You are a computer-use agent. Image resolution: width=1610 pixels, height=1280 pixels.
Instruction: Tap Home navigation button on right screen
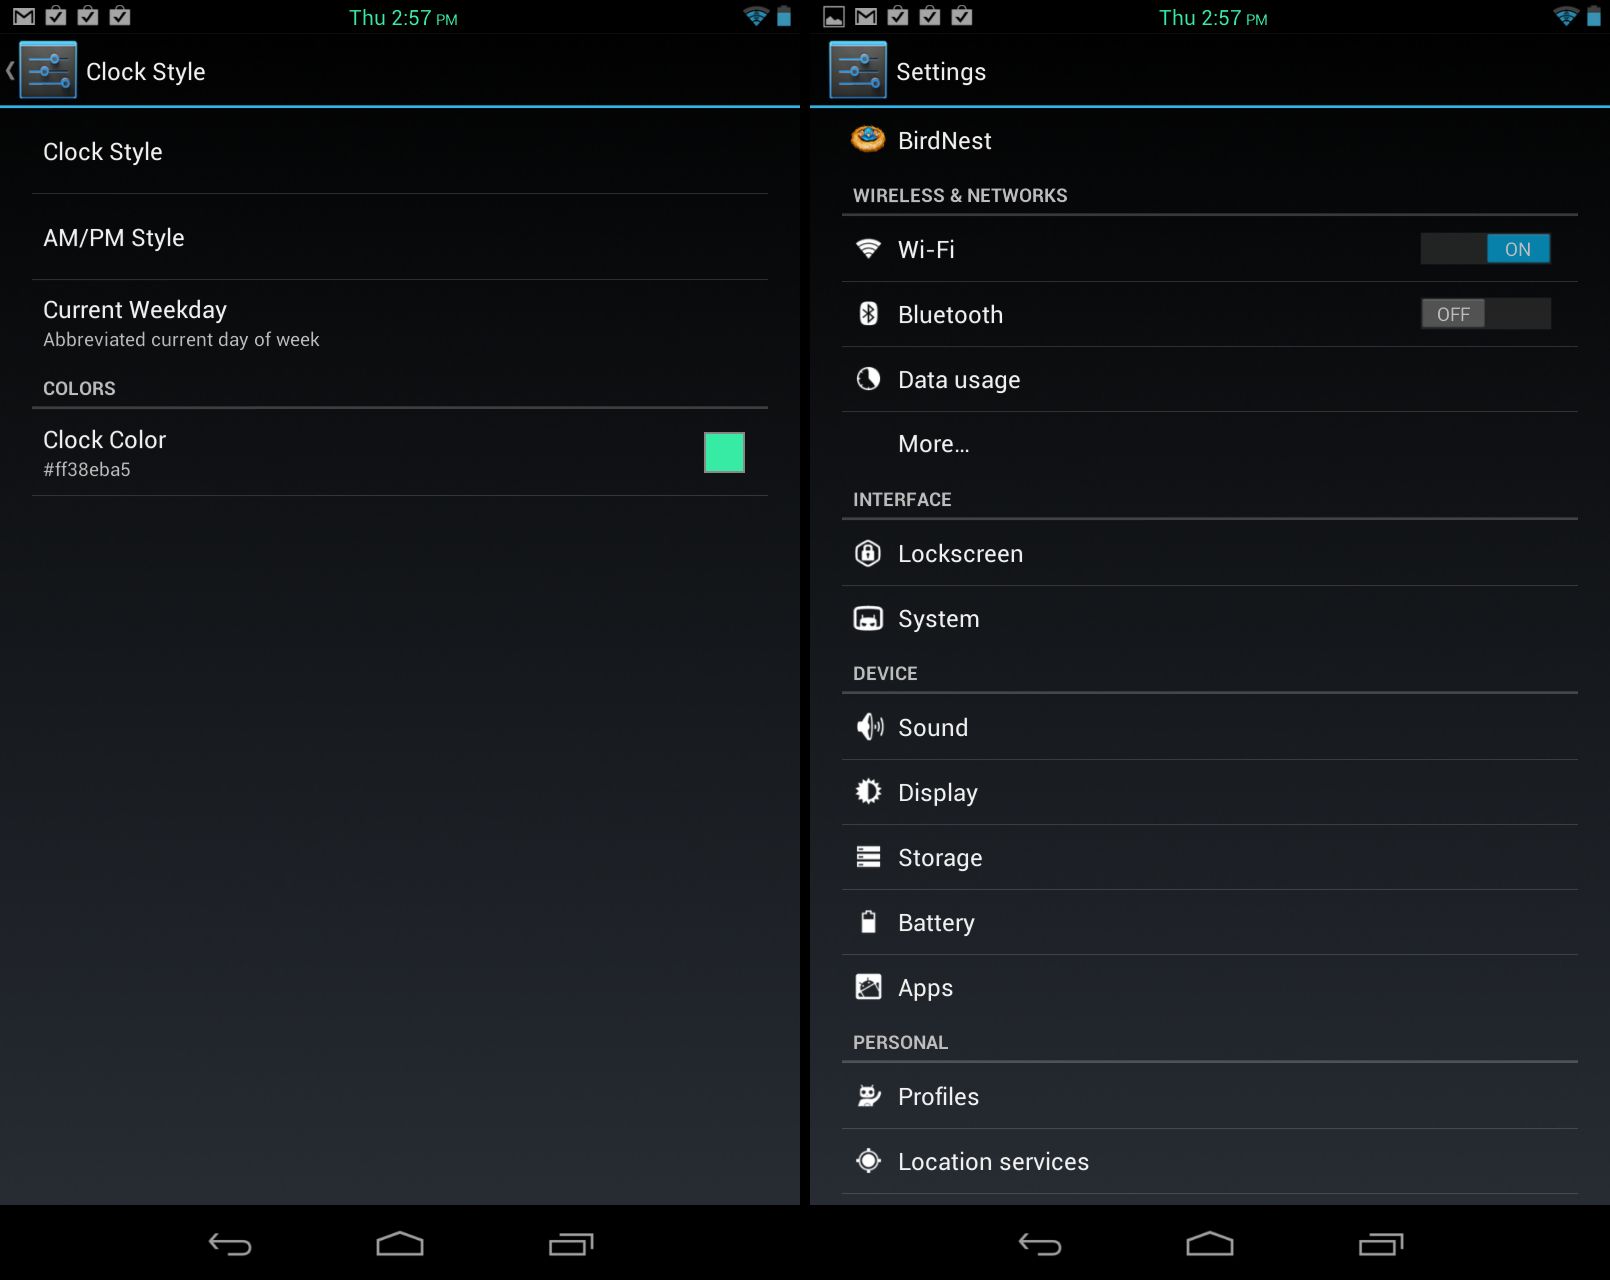1210,1243
